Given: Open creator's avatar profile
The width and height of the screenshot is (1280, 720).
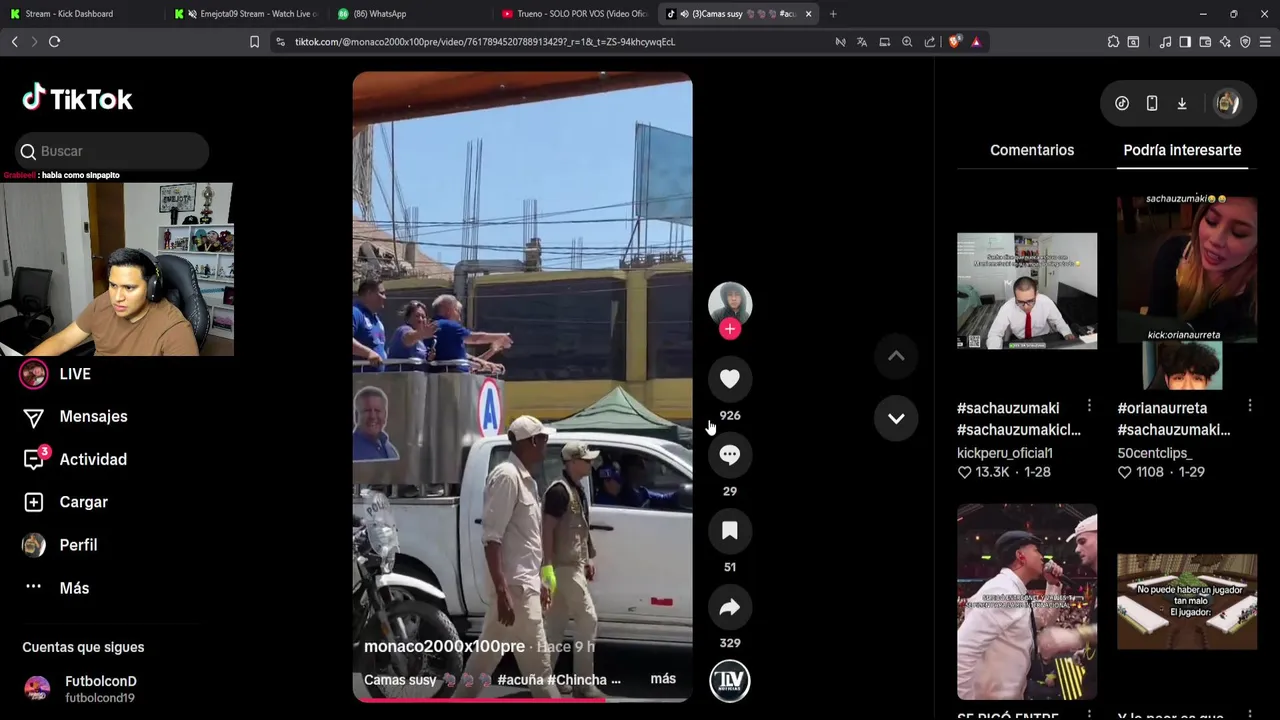Looking at the screenshot, I should click(x=730, y=303).
